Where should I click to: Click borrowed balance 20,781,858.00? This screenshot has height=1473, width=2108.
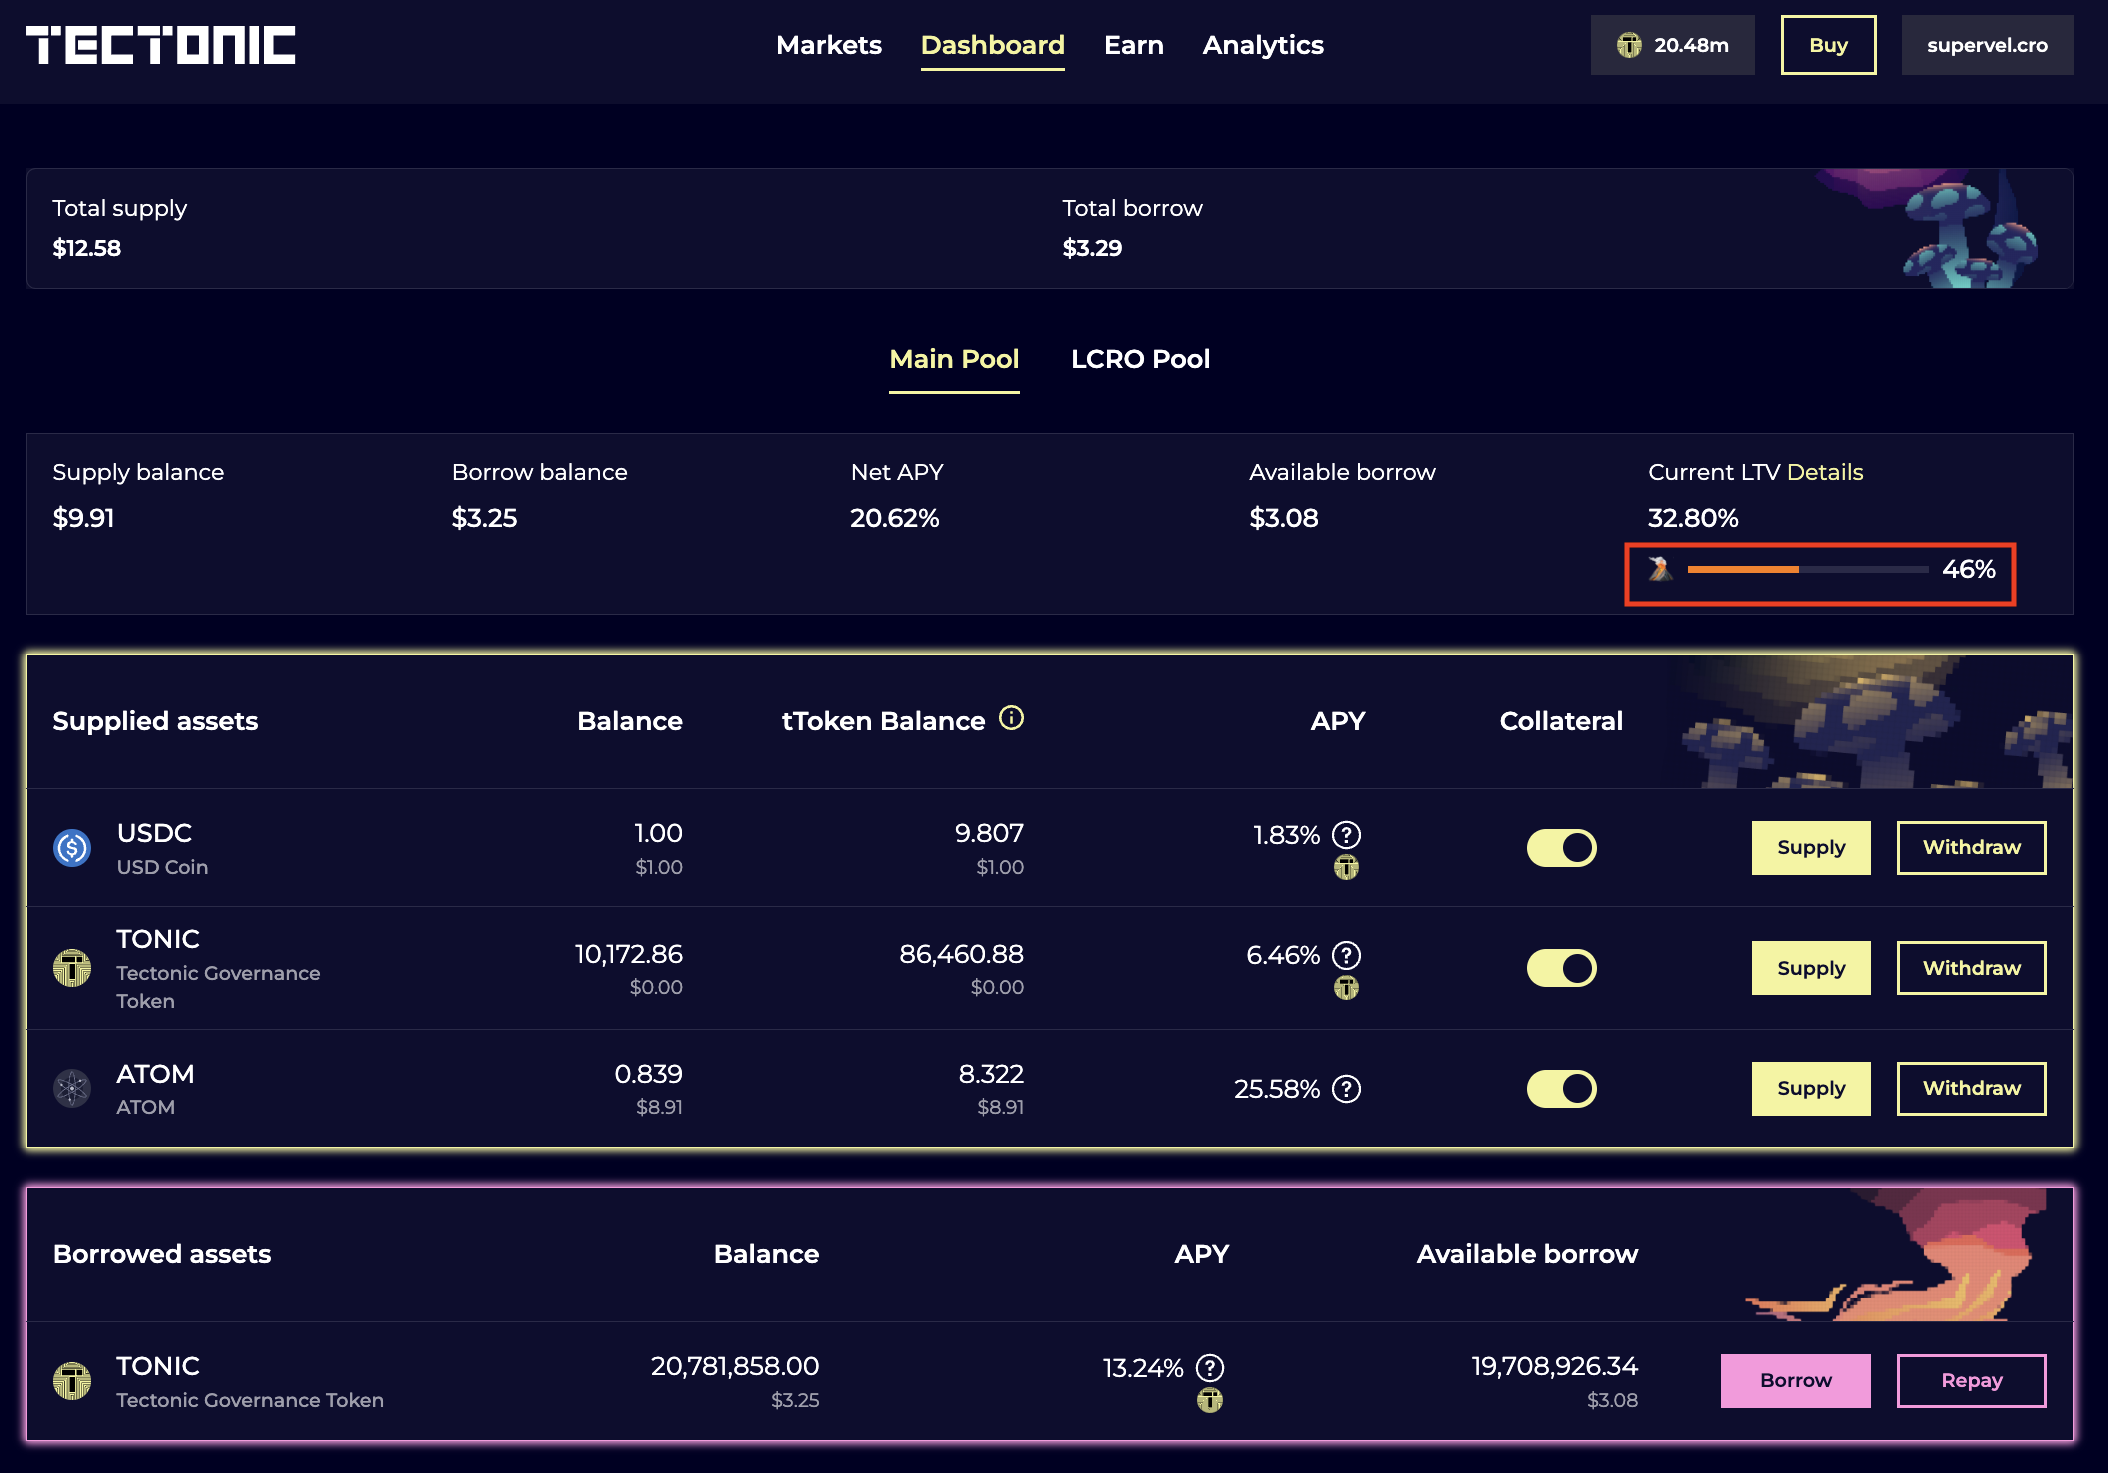(735, 1366)
